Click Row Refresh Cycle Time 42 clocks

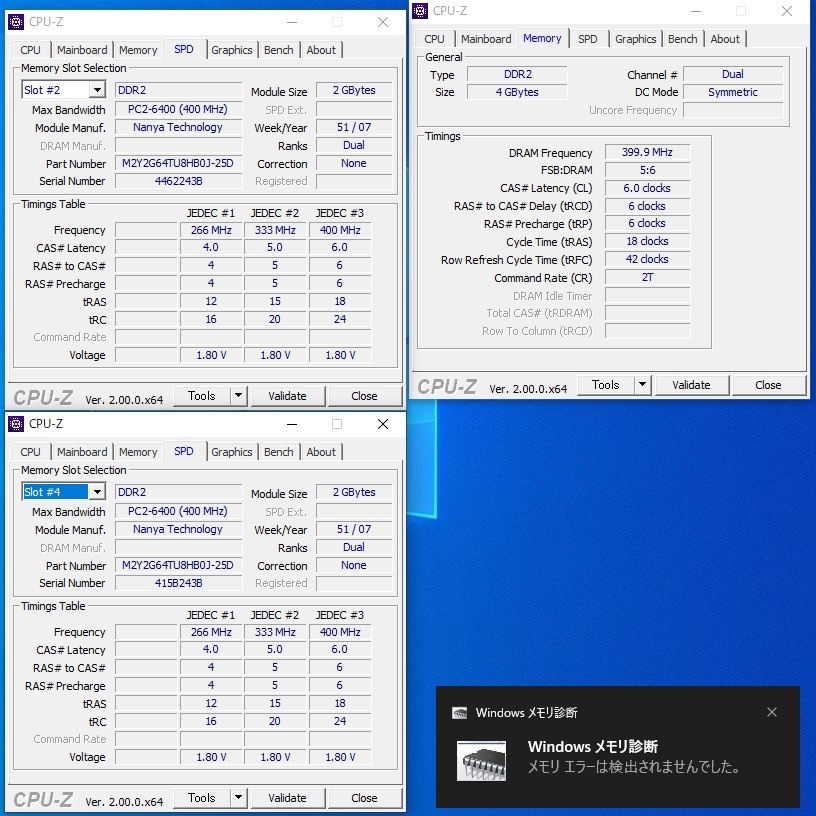pyautogui.click(x=647, y=259)
